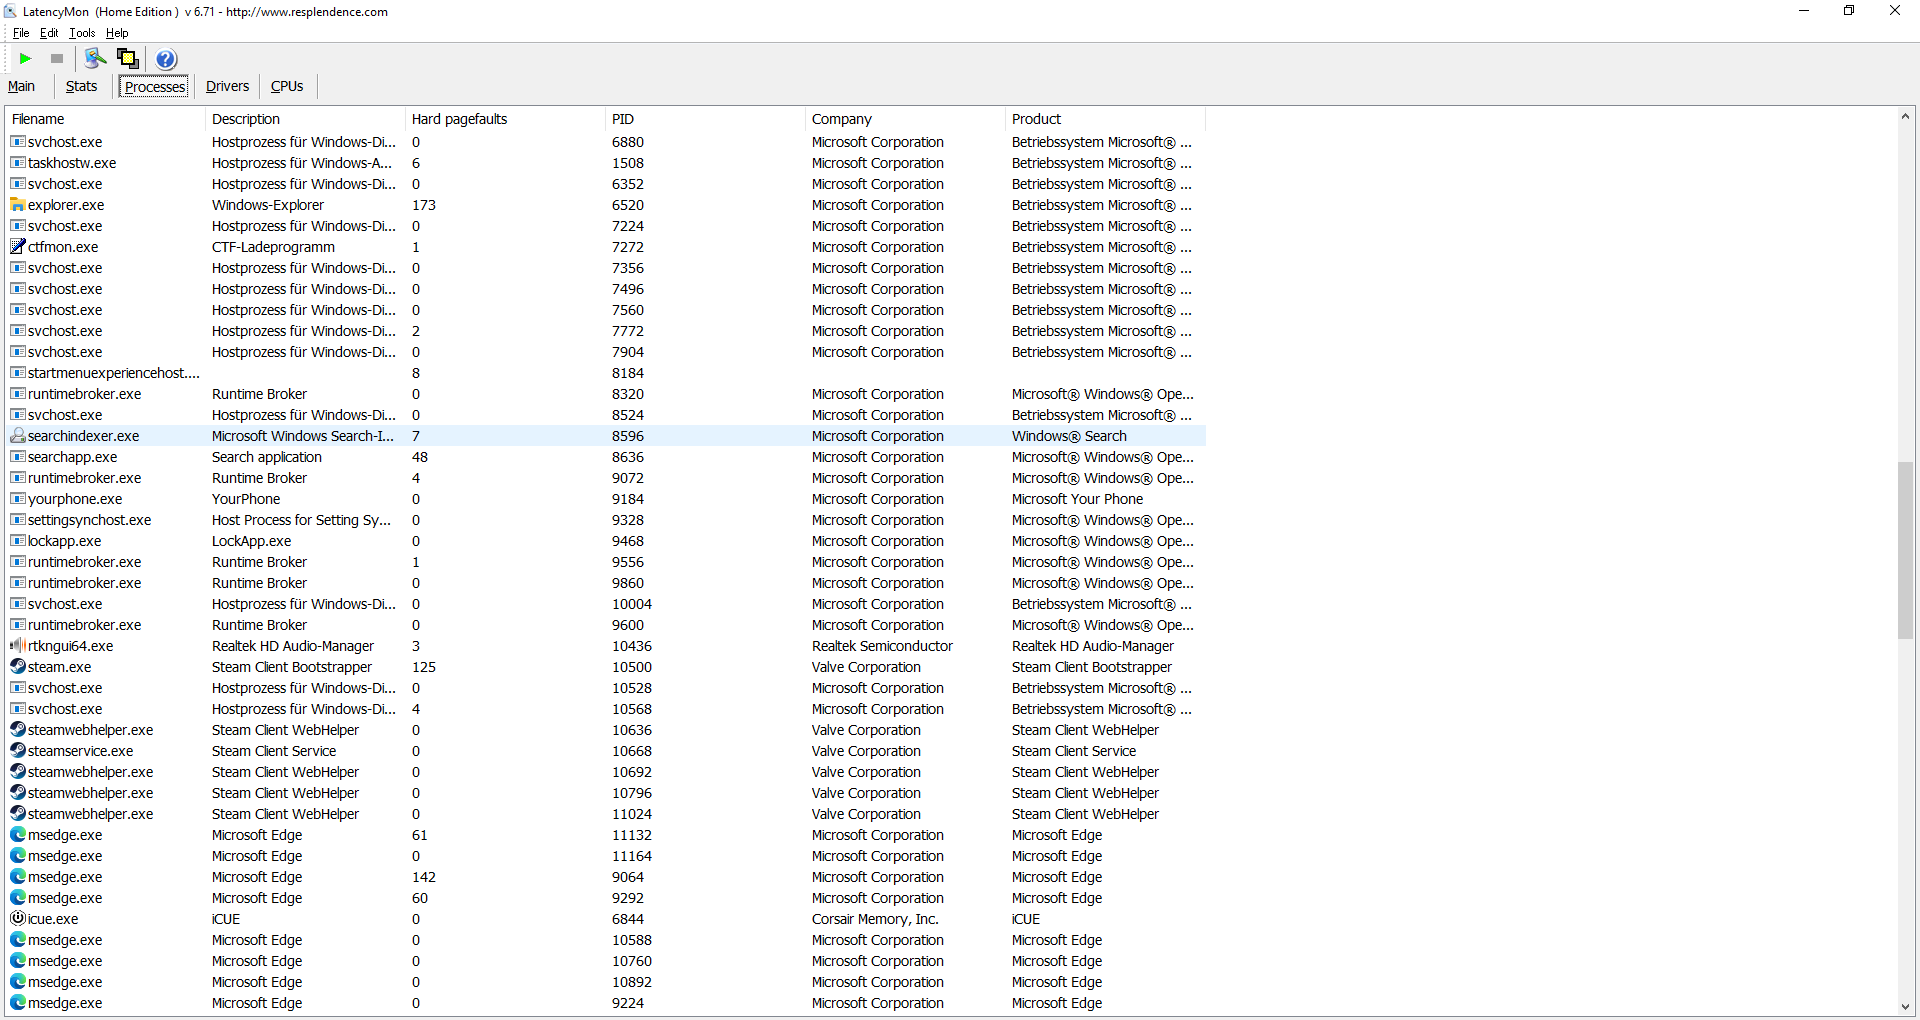
Task: Select the Processes tab
Action: pyautogui.click(x=154, y=87)
